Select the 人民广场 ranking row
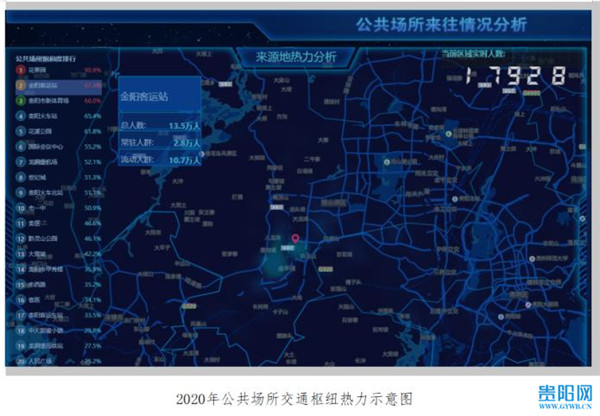 pos(59,361)
